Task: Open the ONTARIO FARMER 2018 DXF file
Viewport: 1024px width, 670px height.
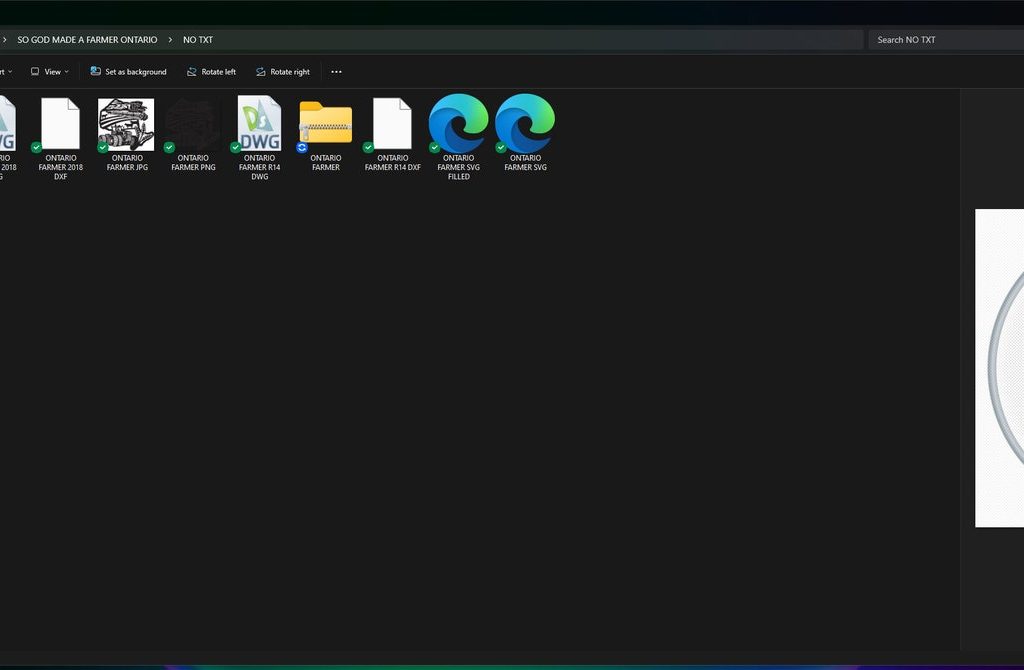Action: click(60, 124)
